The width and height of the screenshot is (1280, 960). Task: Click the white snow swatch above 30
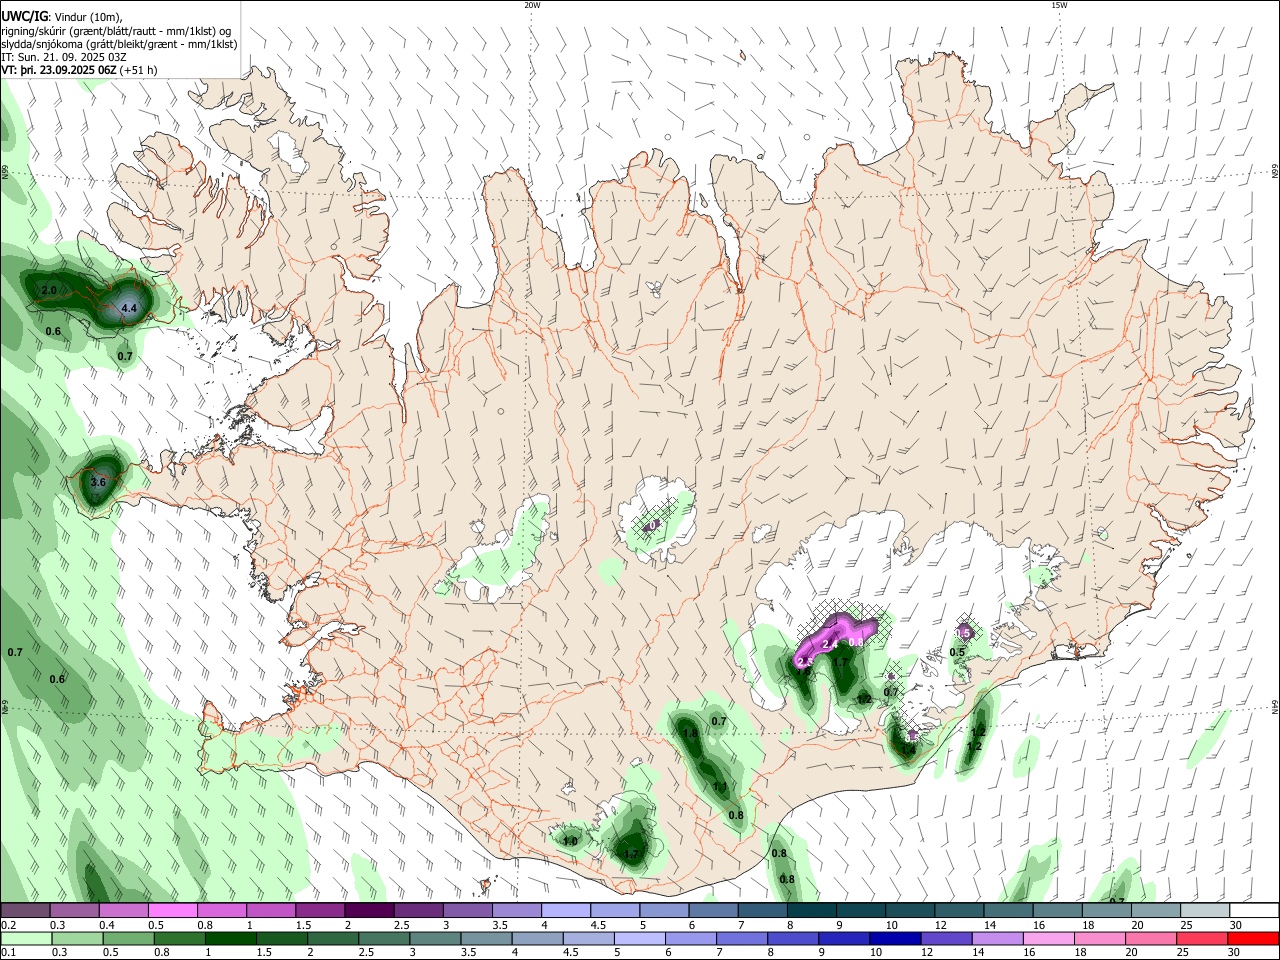[1254, 910]
